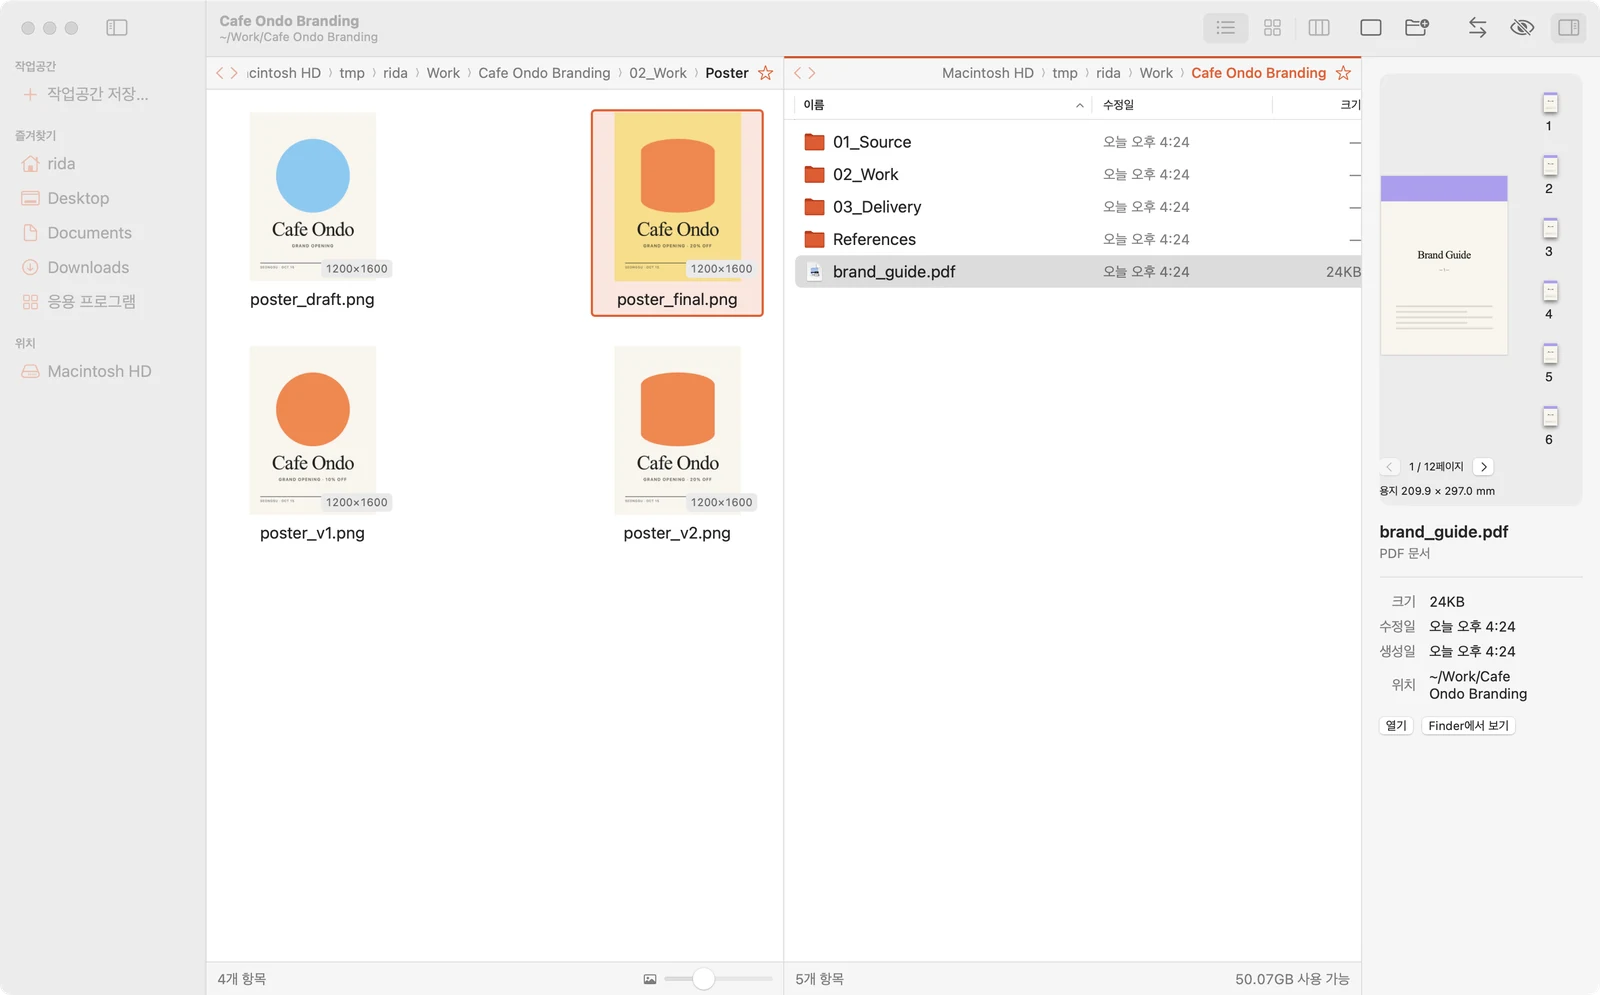This screenshot has height=995, width=1600.
Task: Click tmp in right breadcrumb
Action: (x=1065, y=73)
